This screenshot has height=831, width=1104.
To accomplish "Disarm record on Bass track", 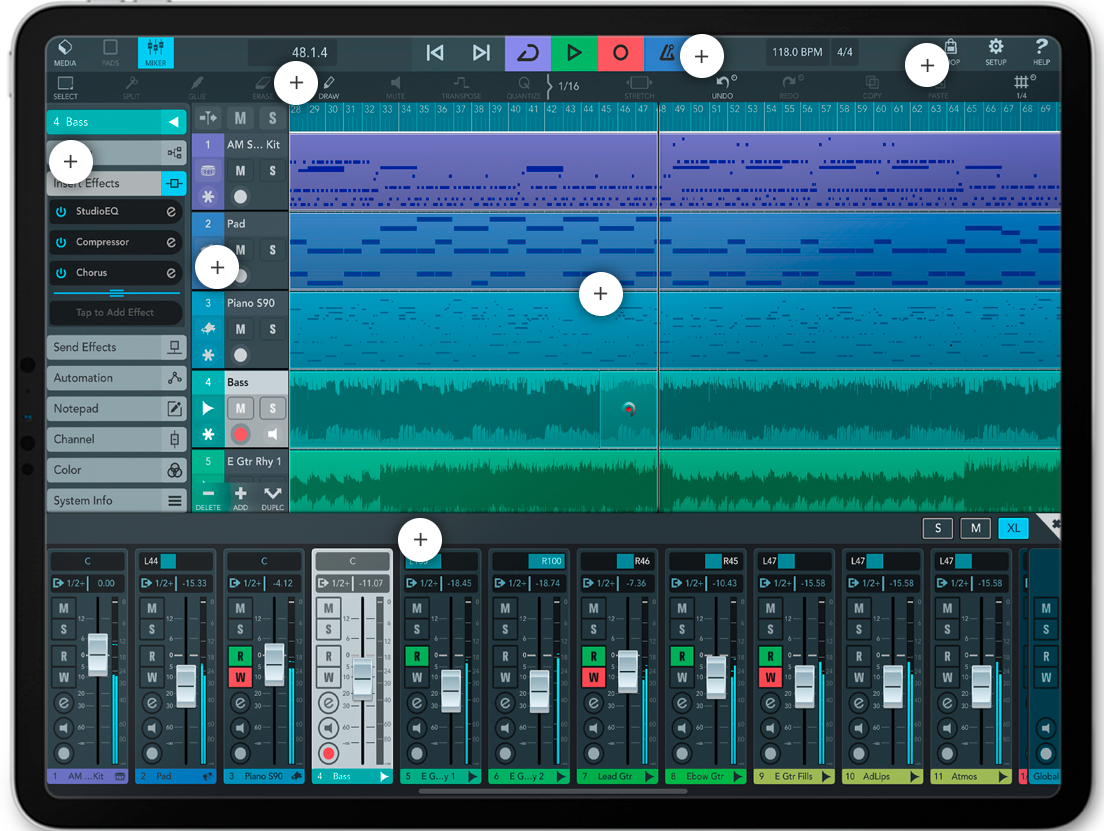I will 240,434.
